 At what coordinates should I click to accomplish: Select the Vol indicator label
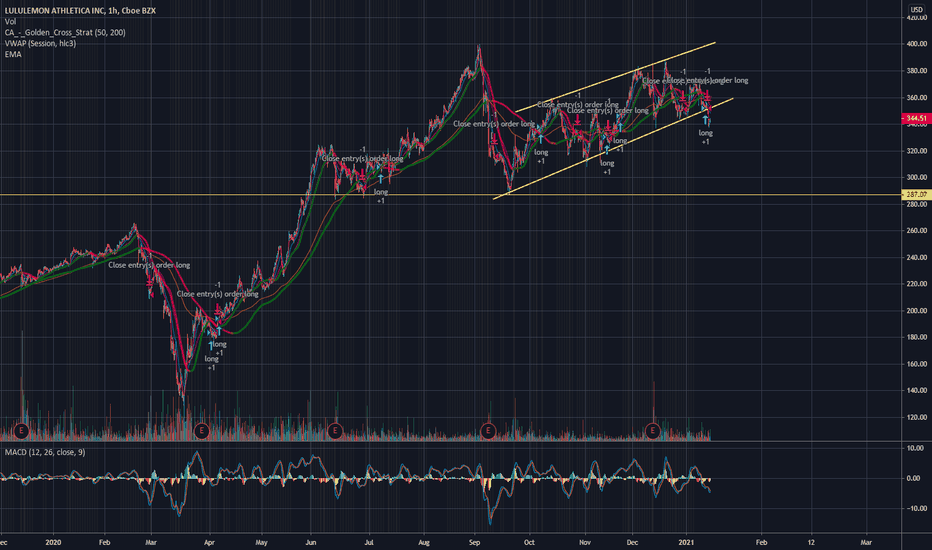point(10,21)
